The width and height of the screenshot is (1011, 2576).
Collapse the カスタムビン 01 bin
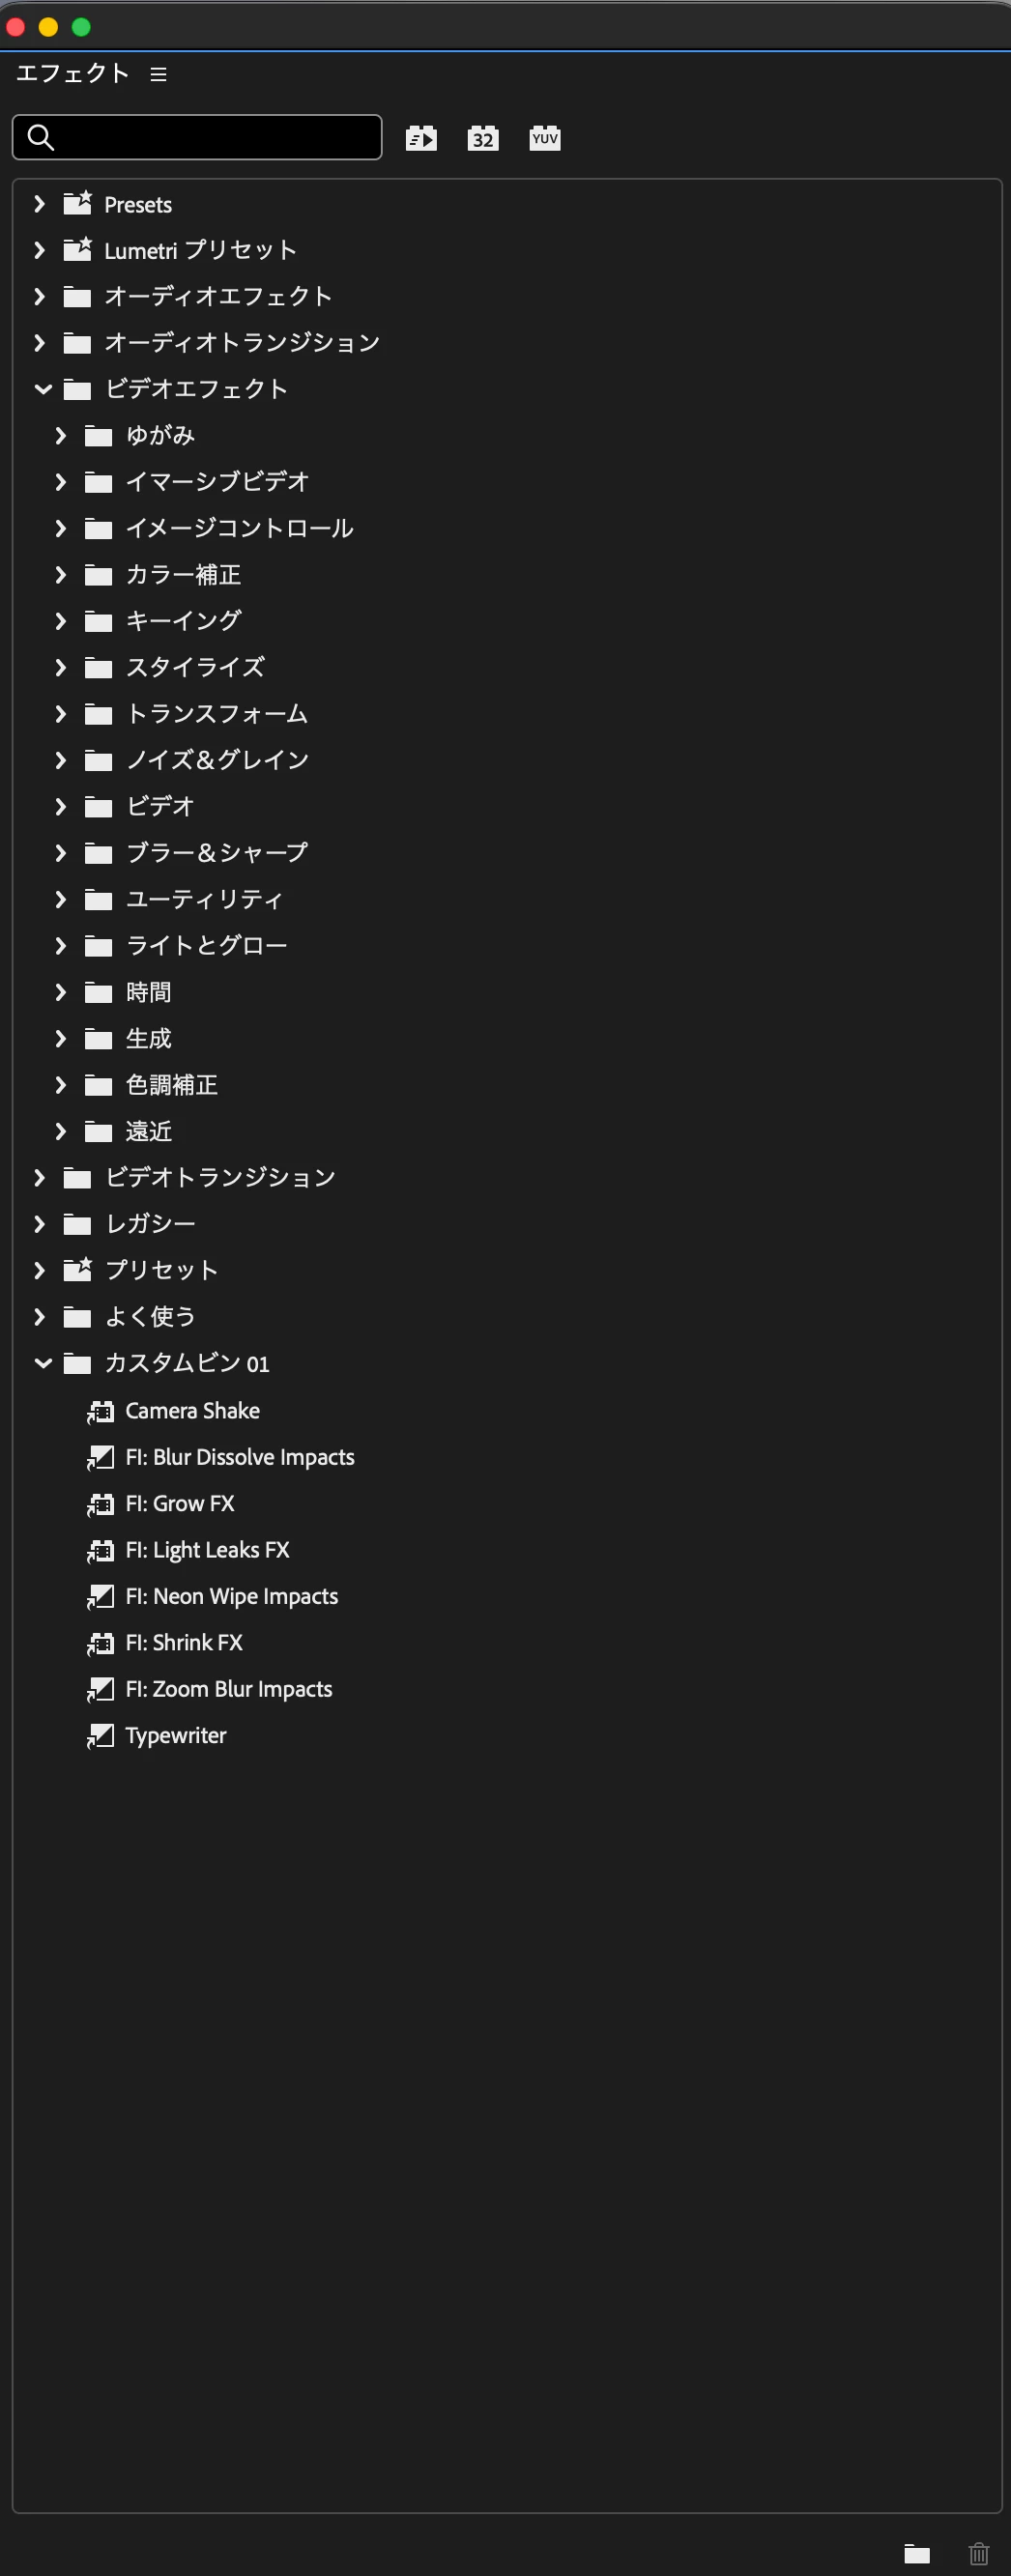pos(42,1363)
